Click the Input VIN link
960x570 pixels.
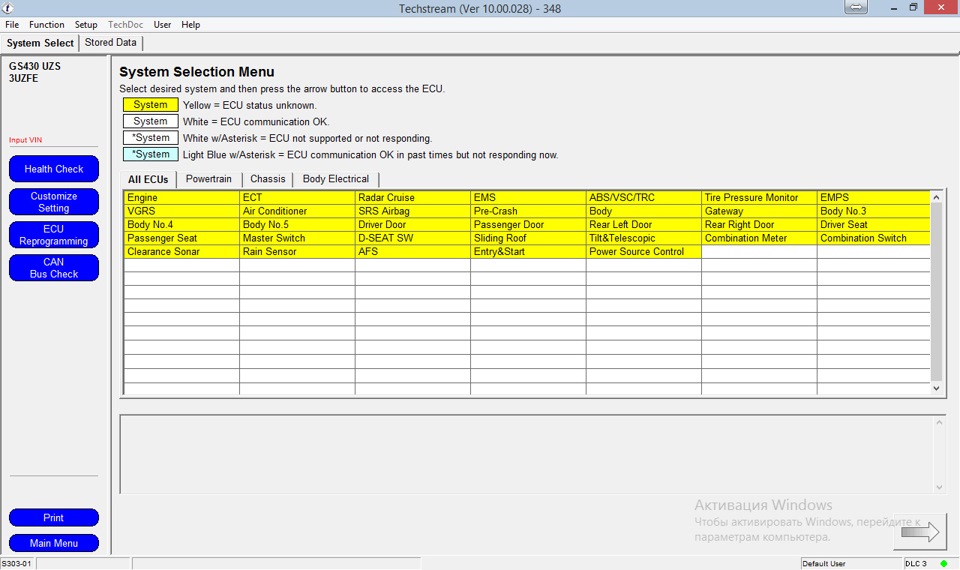tap(26, 141)
